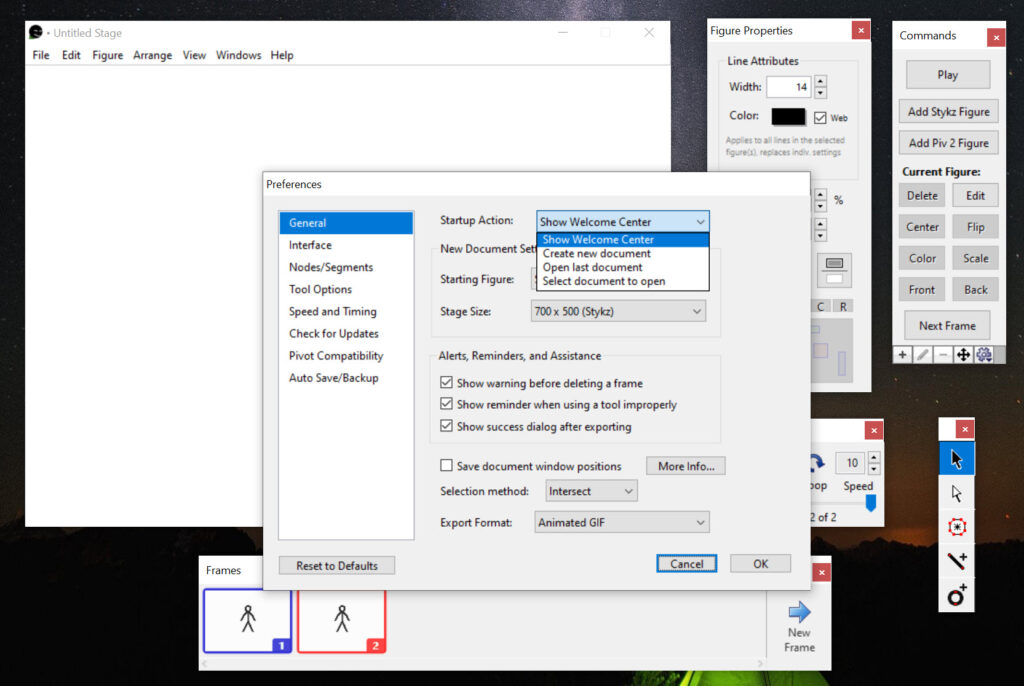
Task: Open the Arrange menu
Action: click(152, 56)
